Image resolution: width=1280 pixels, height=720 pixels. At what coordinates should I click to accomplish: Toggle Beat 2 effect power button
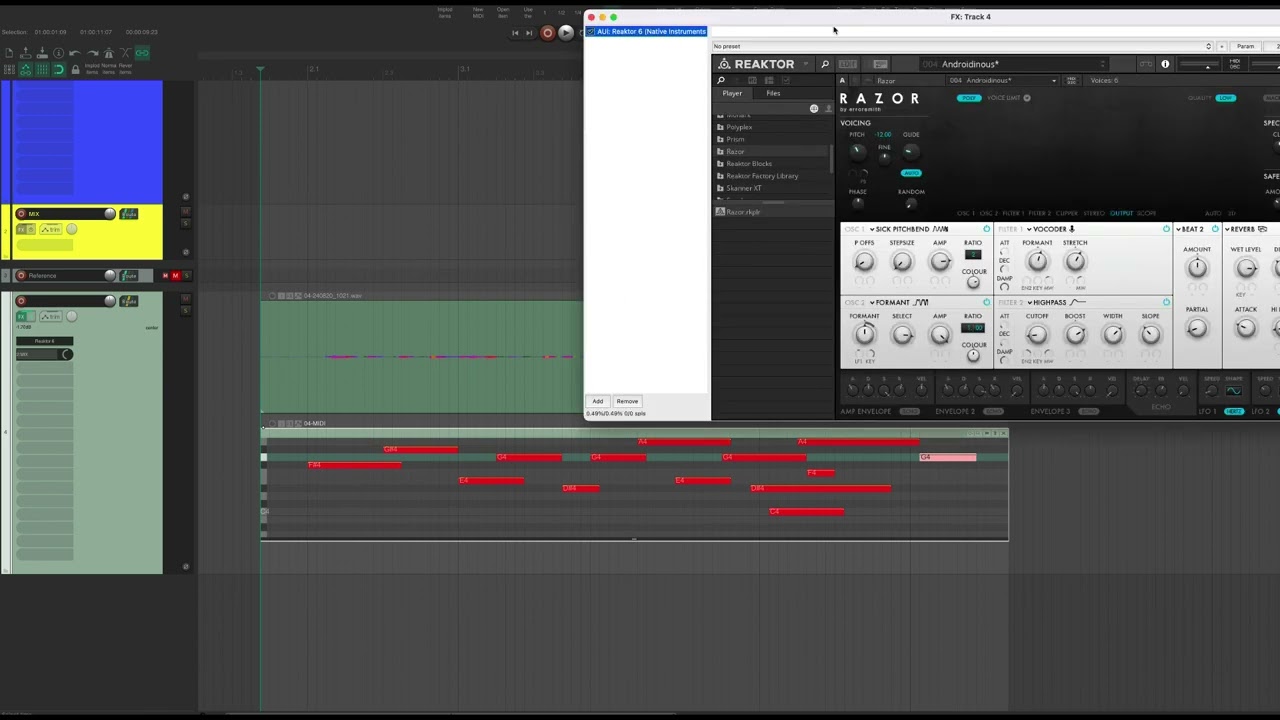(1215, 229)
